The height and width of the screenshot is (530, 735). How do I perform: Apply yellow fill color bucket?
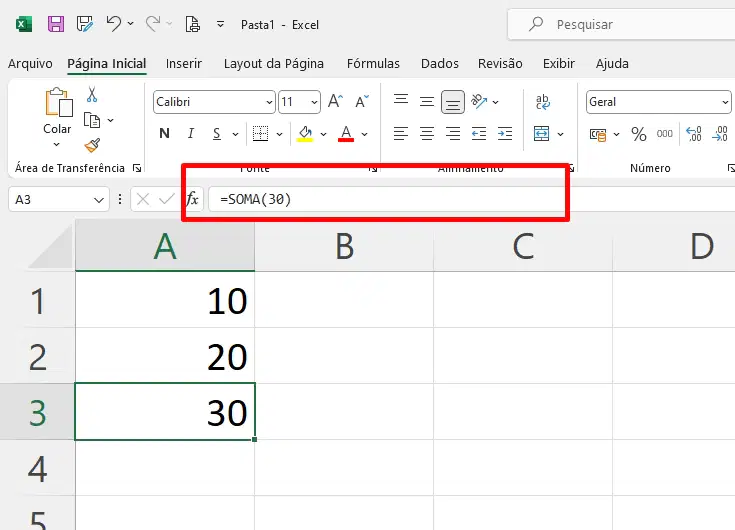click(305, 134)
